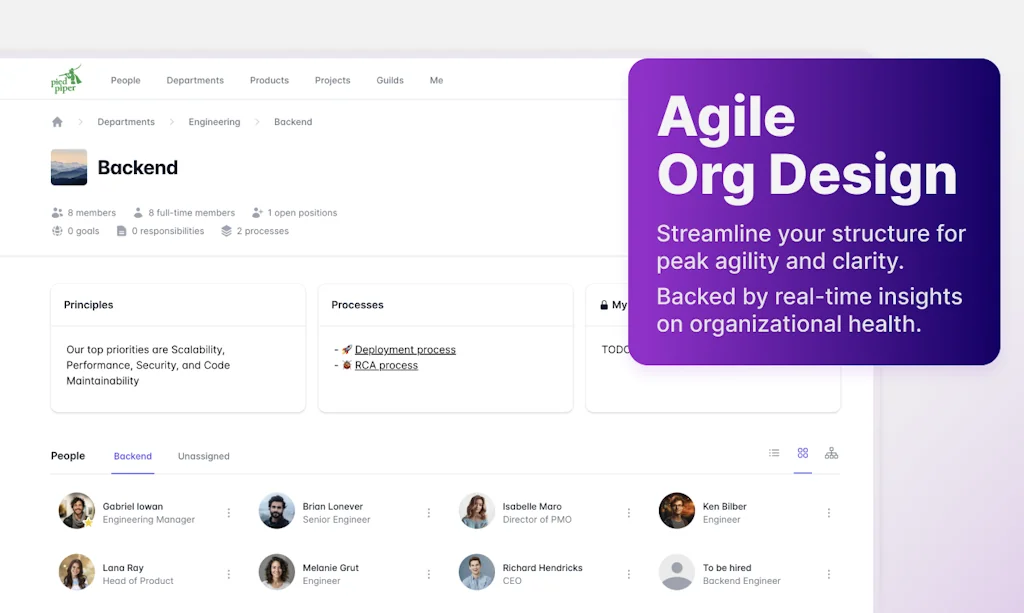This screenshot has width=1024, height=613.
Task: Open the Deployment process link
Action: 405,350
